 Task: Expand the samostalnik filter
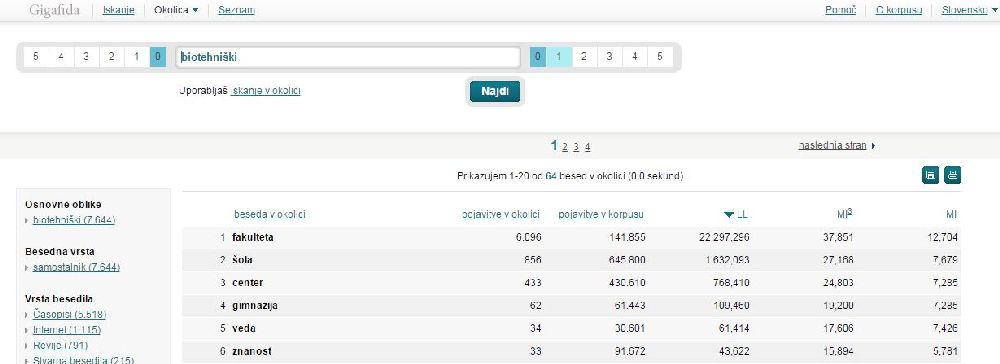(x=76, y=267)
